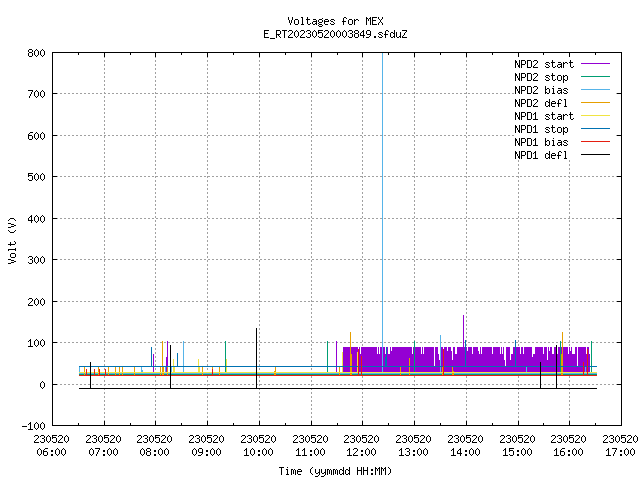Click the 12:00 time axis tick label
Viewport: 640px width, 480px height.
362,446
